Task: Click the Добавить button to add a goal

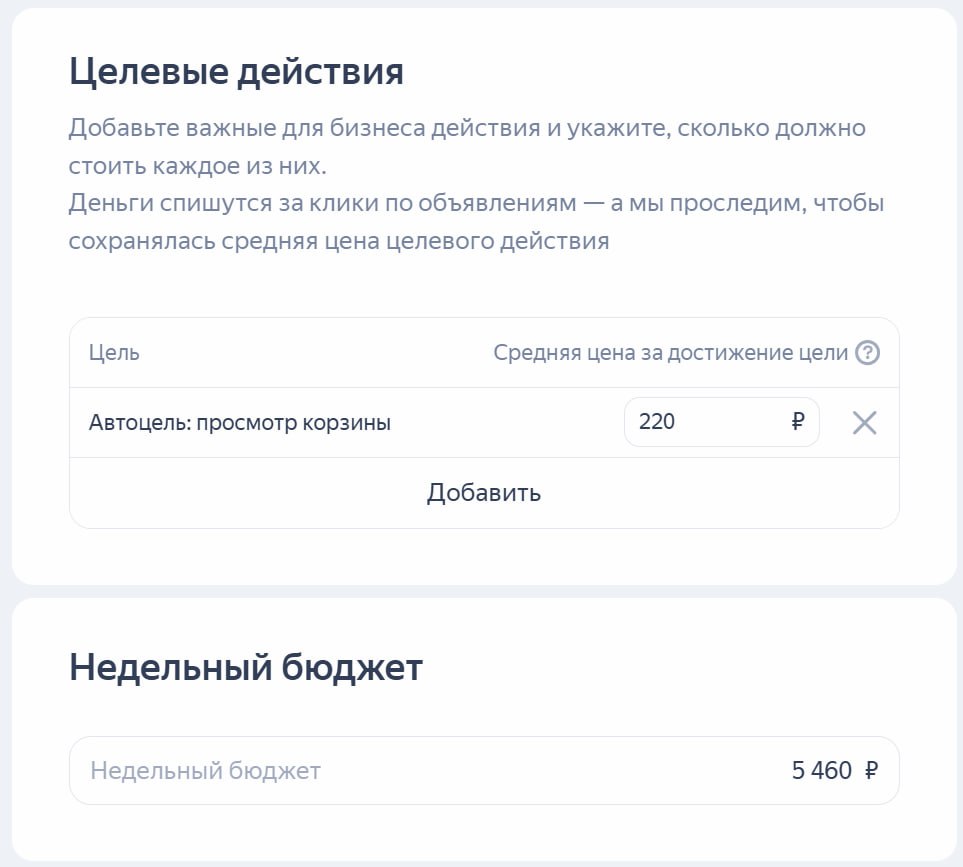Action: click(x=484, y=493)
